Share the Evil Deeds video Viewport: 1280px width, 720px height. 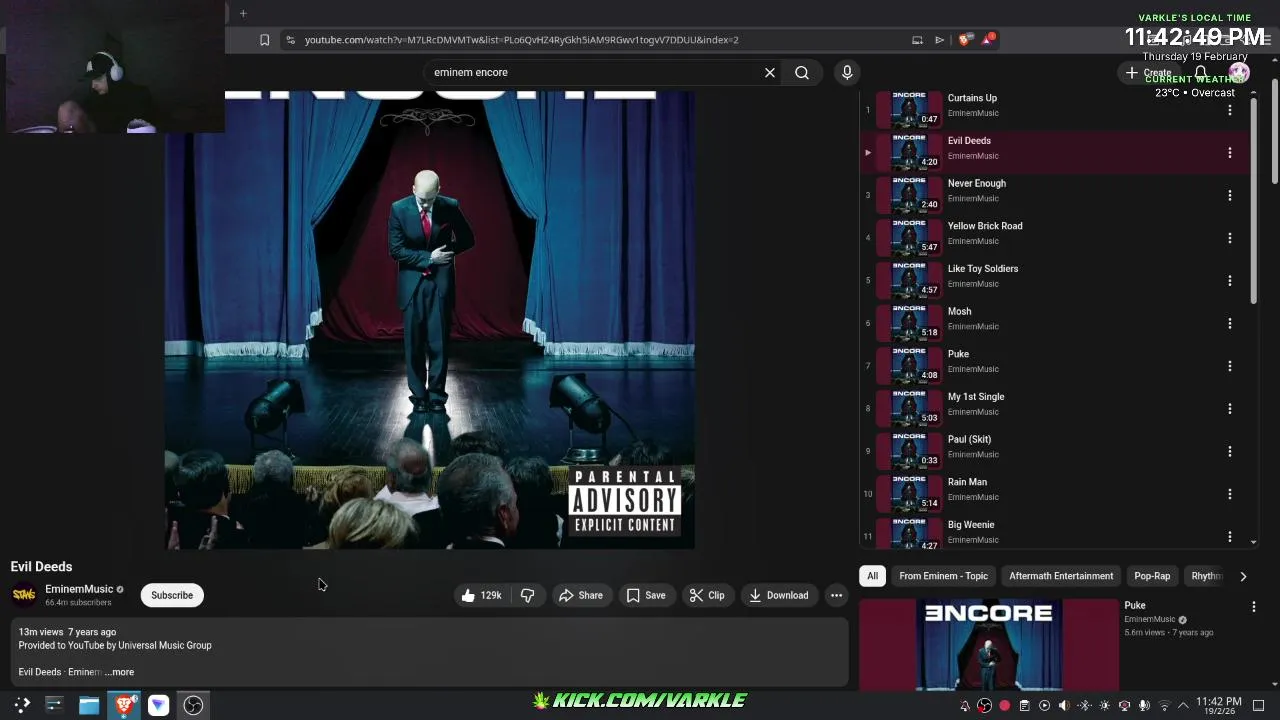(x=581, y=595)
